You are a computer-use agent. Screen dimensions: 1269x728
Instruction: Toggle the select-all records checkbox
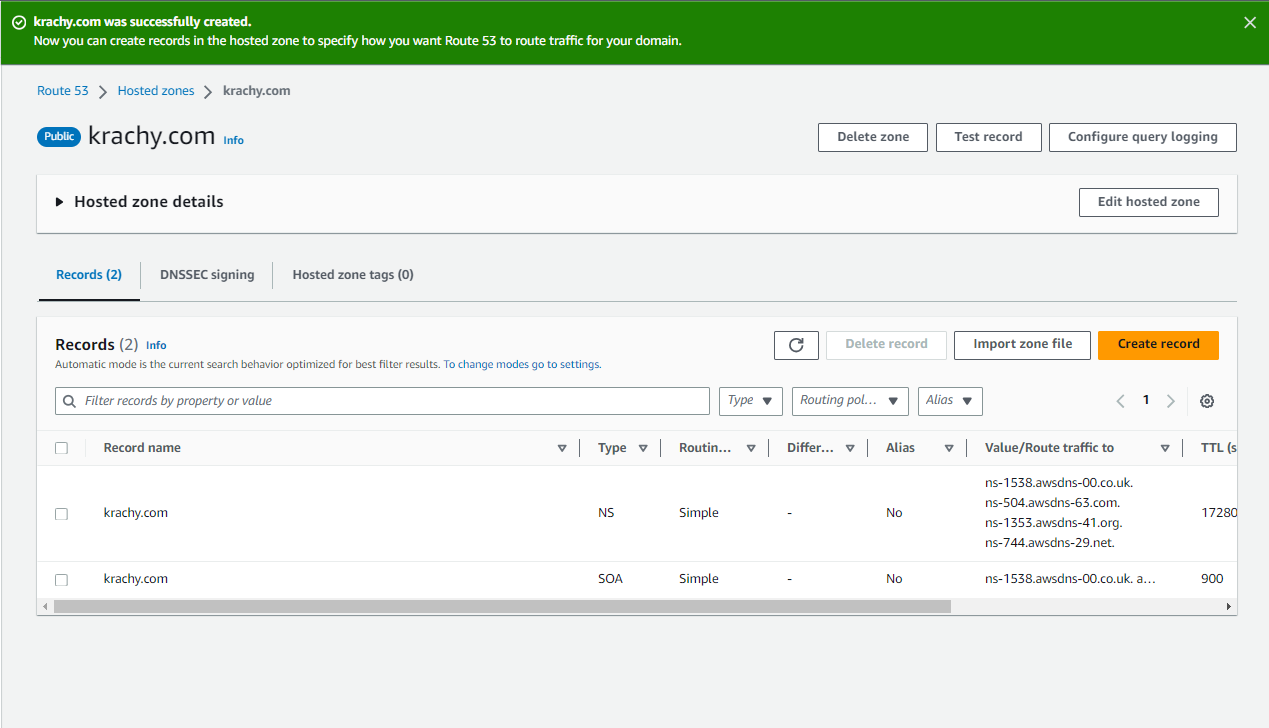coord(61,448)
